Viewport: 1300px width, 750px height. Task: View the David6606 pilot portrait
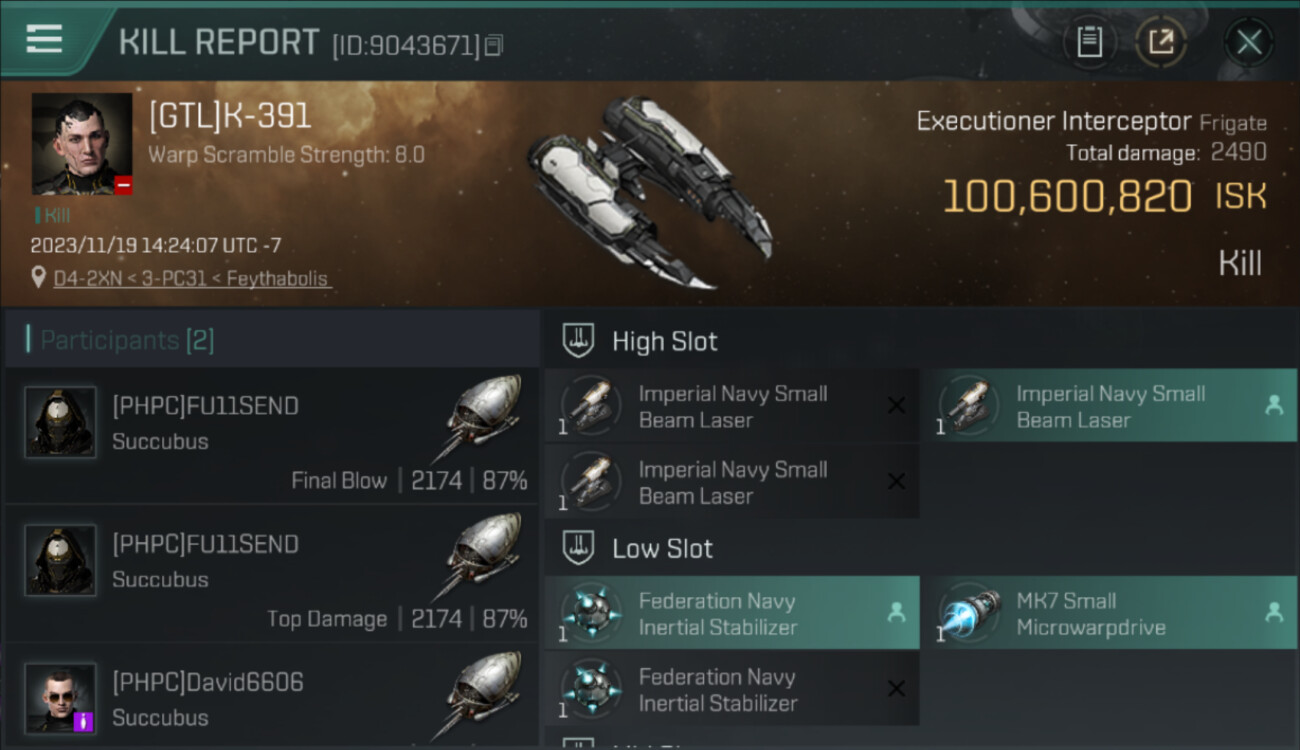tap(60, 697)
